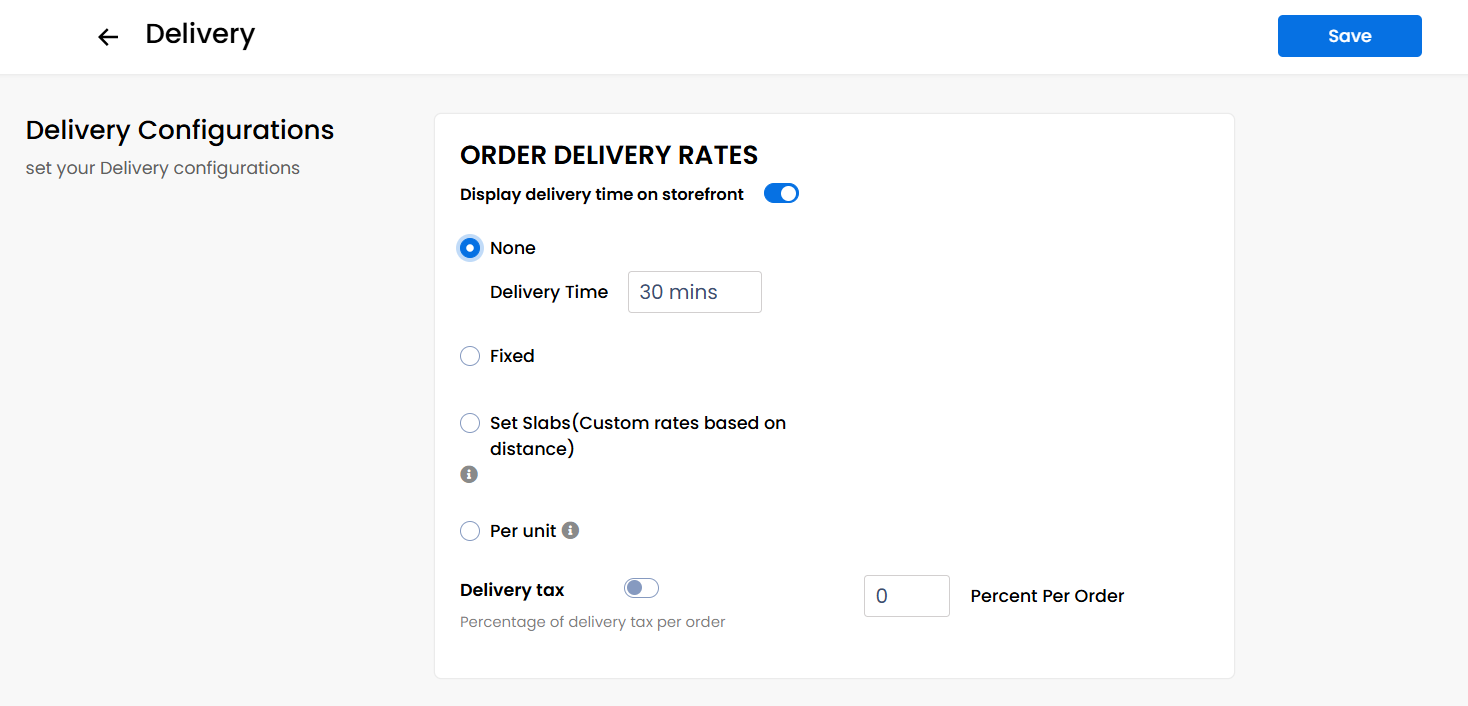Click the Save button
Image resolution: width=1468 pixels, height=706 pixels.
click(x=1349, y=36)
